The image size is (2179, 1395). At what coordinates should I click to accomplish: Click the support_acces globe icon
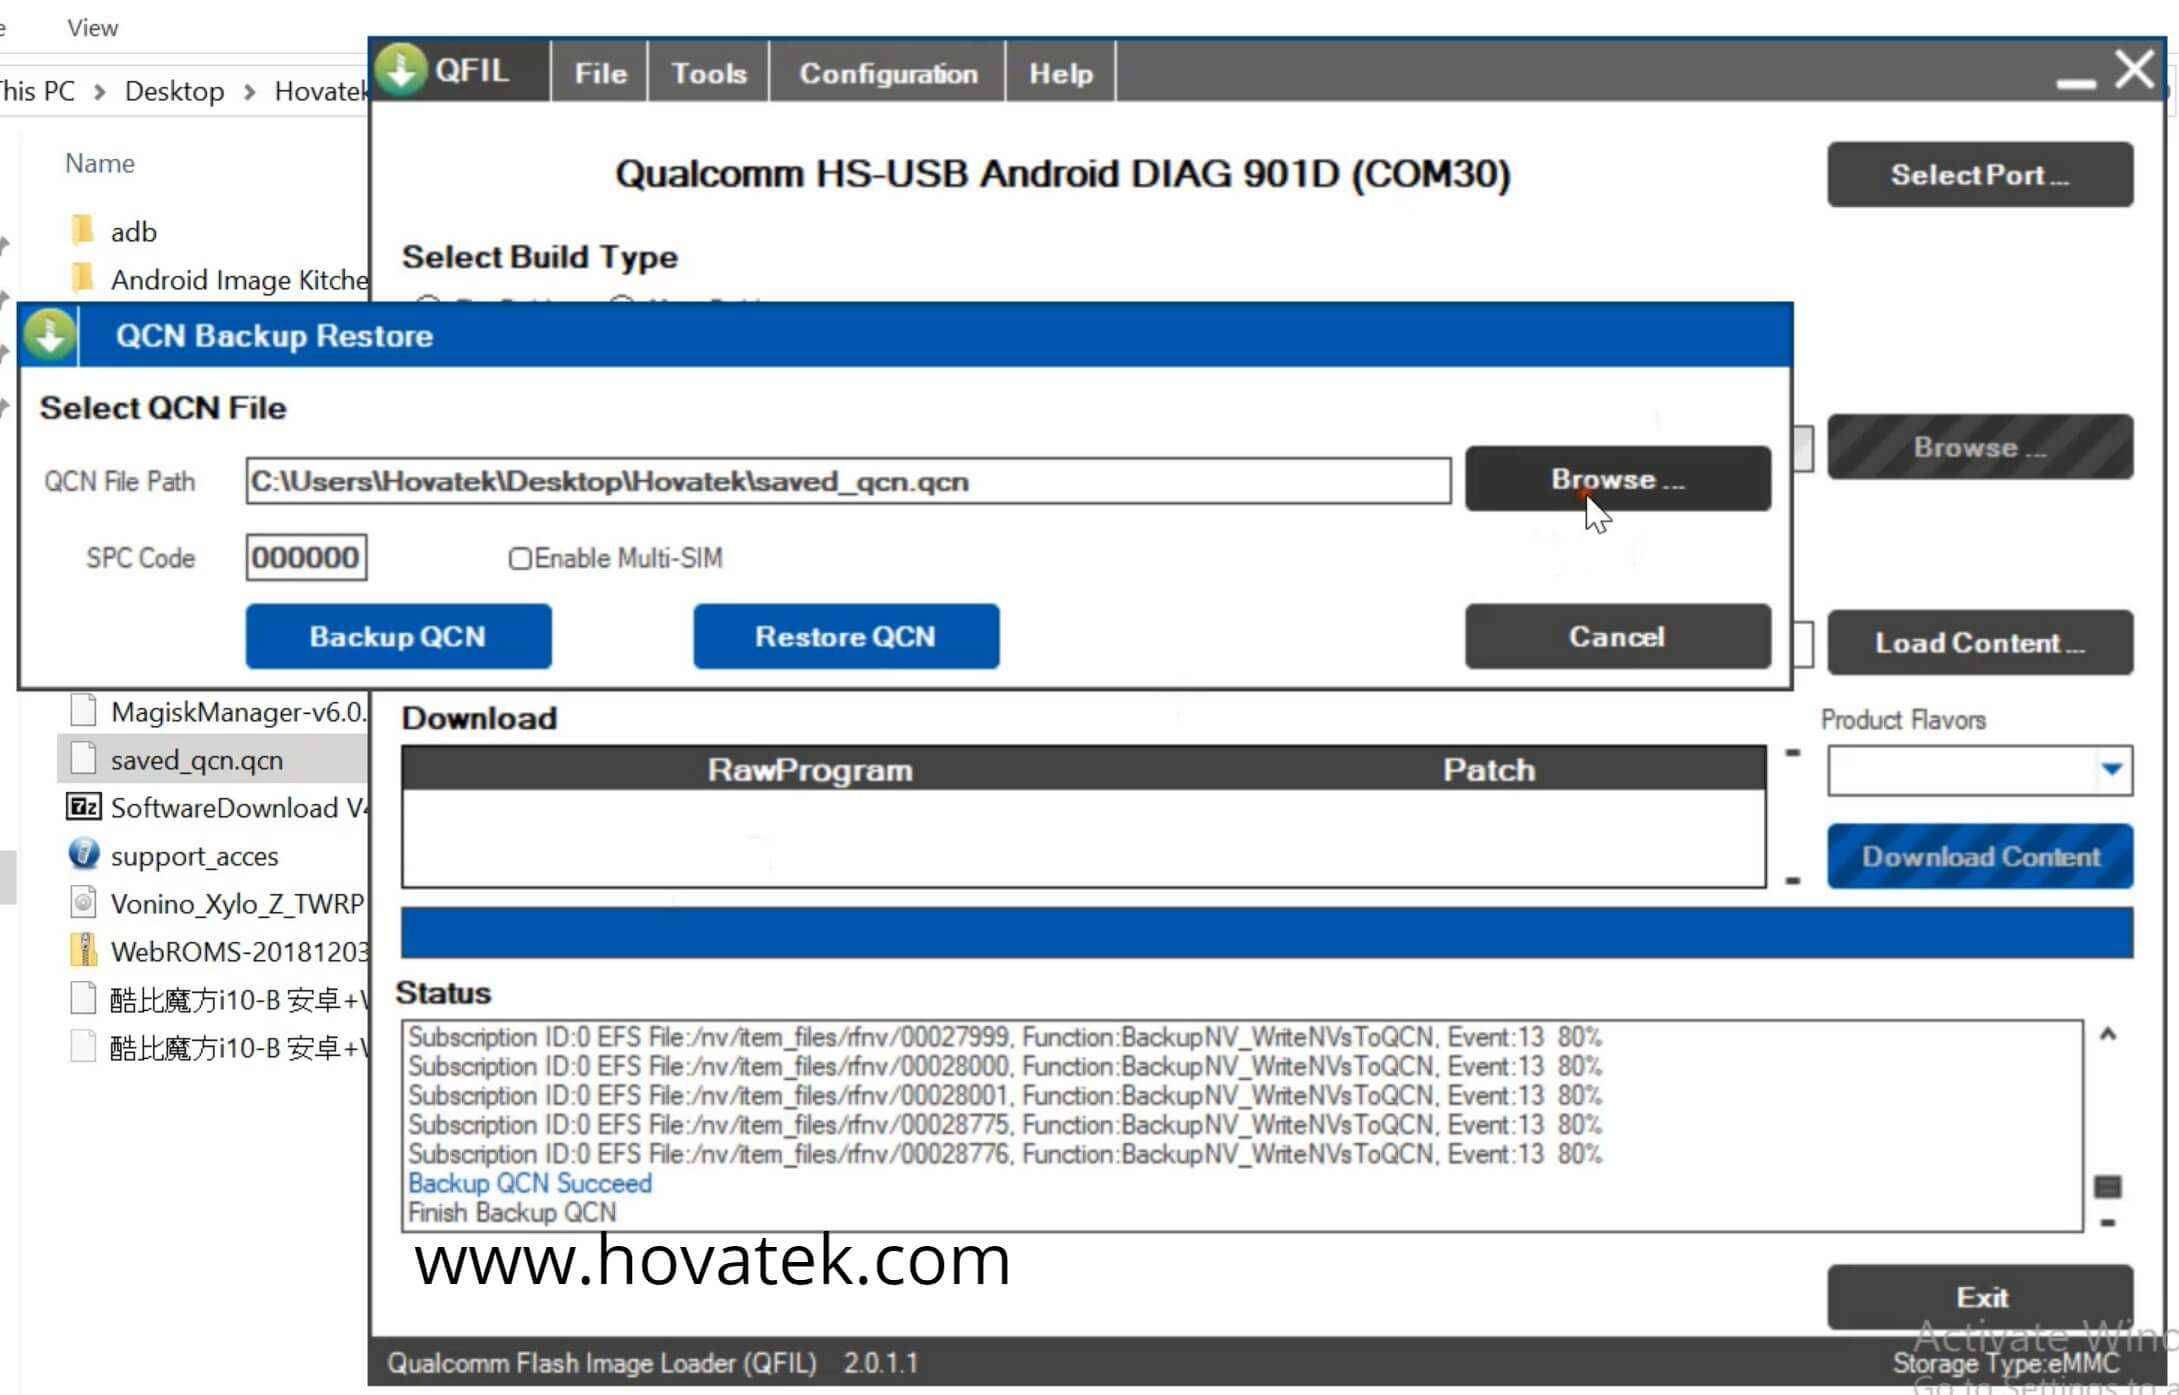(x=83, y=855)
